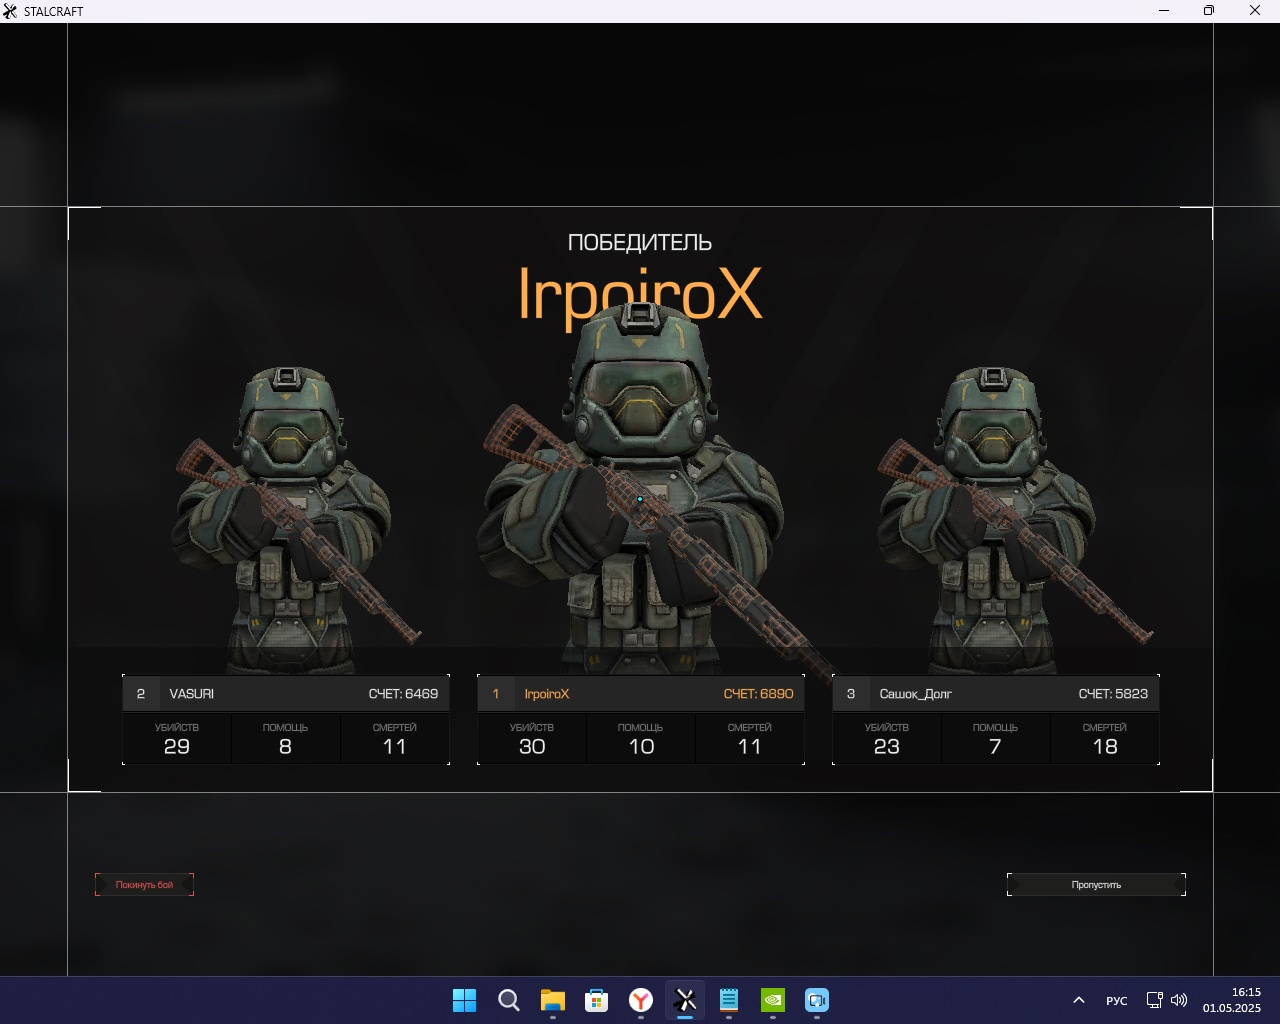Click rank number 3 badge
The width and height of the screenshot is (1280, 1024).
(x=851, y=694)
